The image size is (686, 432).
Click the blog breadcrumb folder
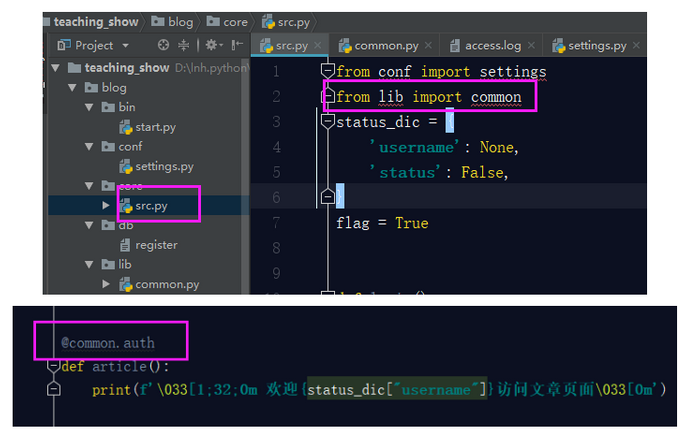[x=172, y=22]
